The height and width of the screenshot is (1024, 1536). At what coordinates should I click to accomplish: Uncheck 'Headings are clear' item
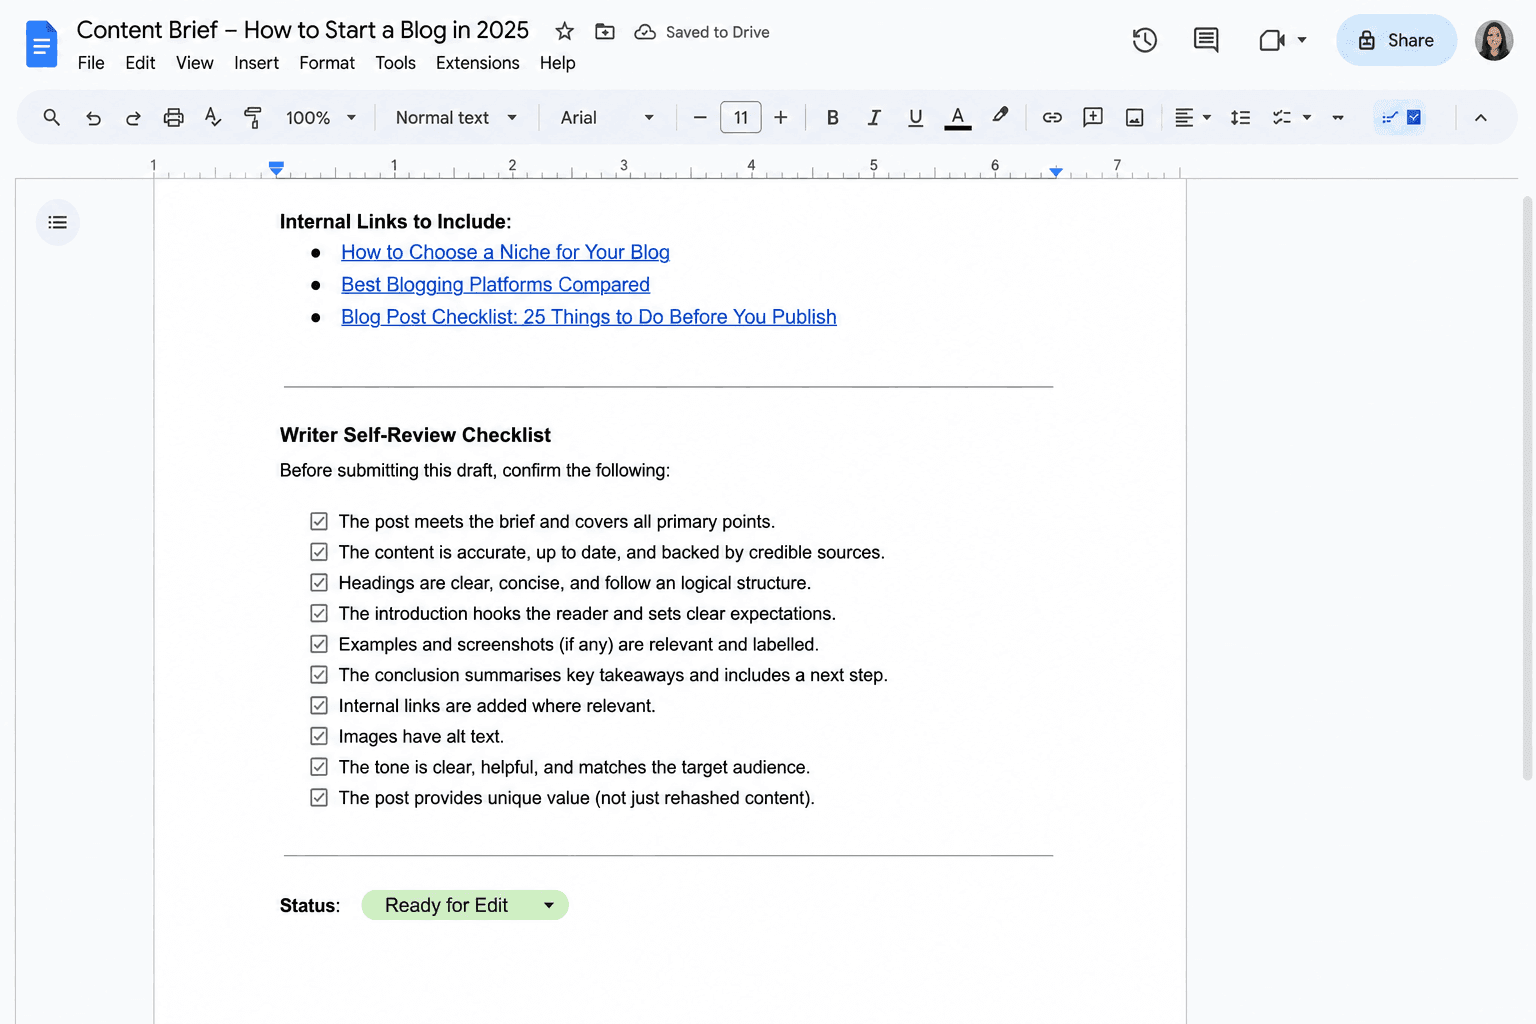click(319, 583)
